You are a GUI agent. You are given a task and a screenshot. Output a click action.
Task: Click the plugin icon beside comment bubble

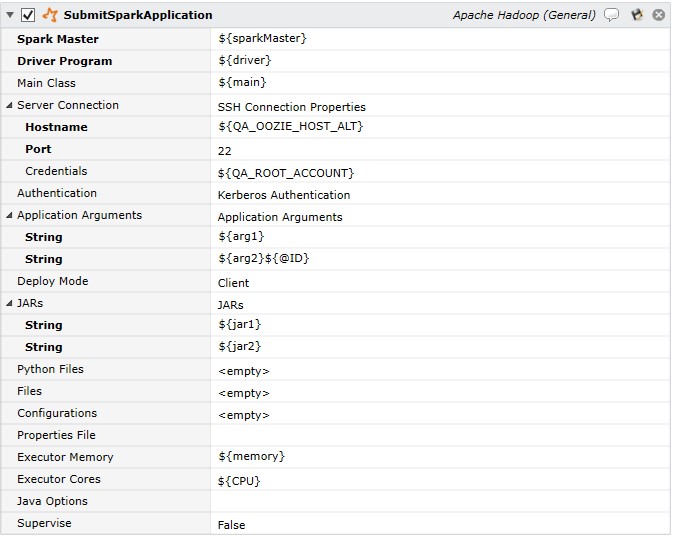637,15
